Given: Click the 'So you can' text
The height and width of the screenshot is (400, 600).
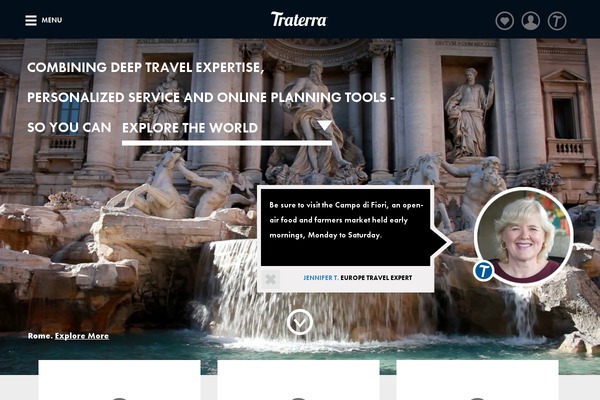Looking at the screenshot, I should pos(69,127).
